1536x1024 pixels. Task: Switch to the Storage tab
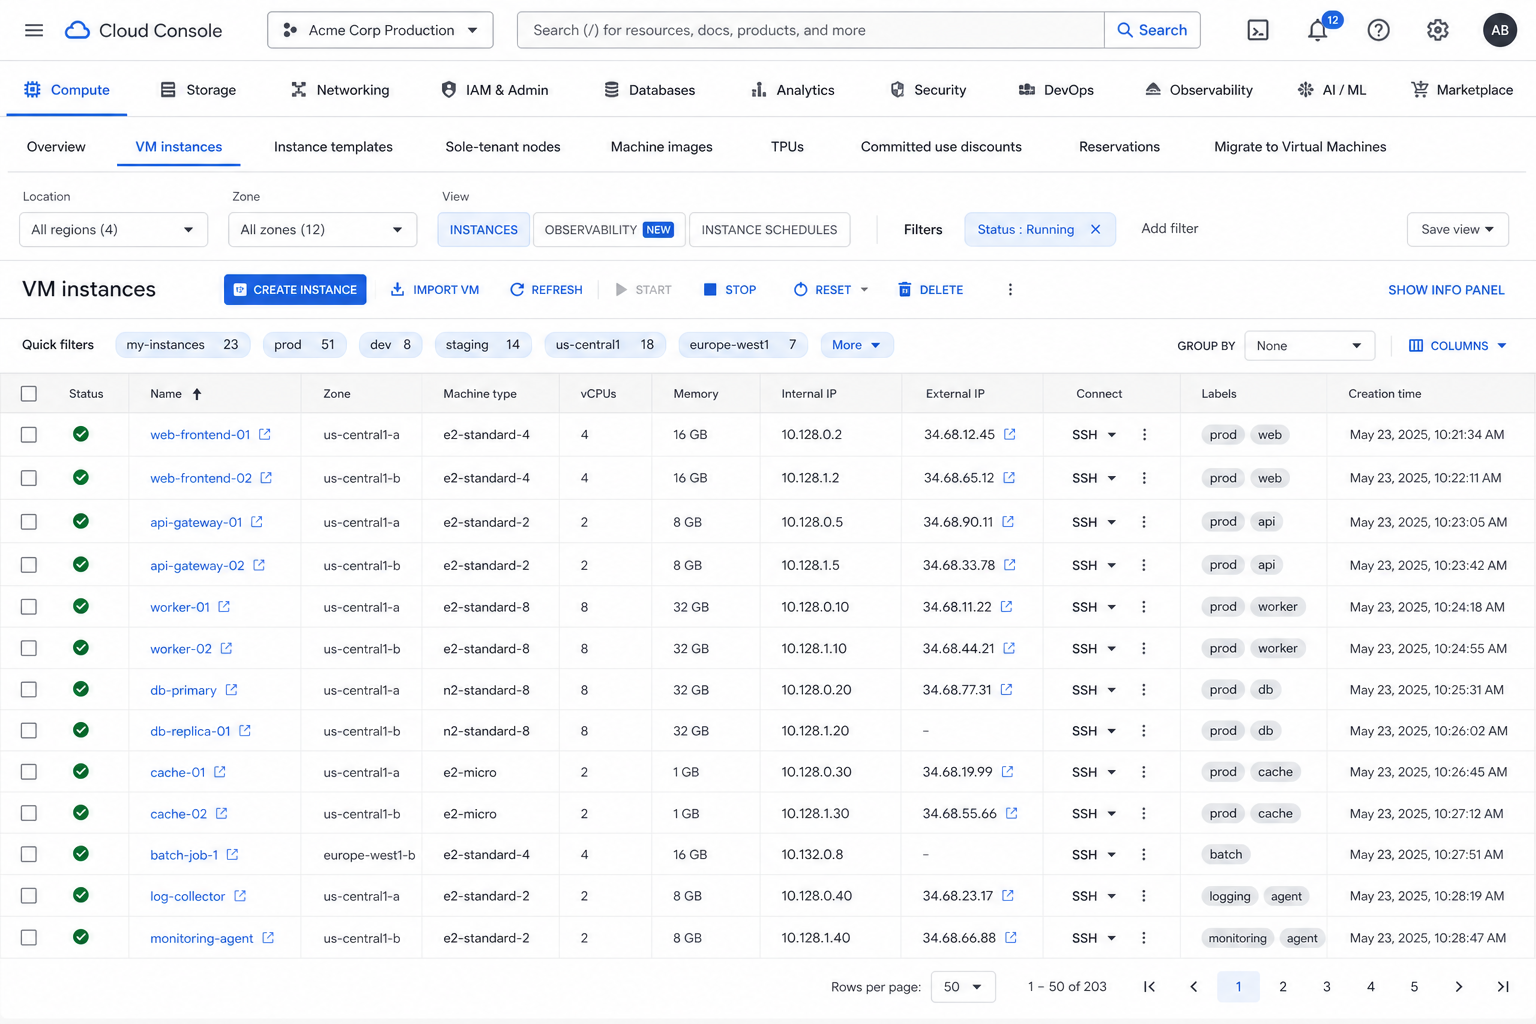click(198, 90)
